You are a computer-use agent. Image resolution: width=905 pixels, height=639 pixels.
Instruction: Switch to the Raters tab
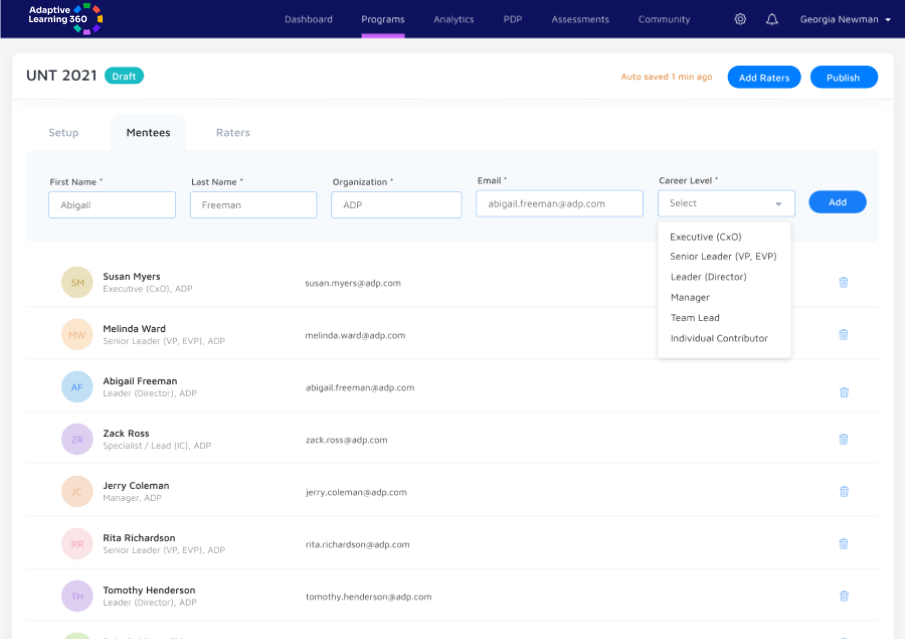pos(233,132)
